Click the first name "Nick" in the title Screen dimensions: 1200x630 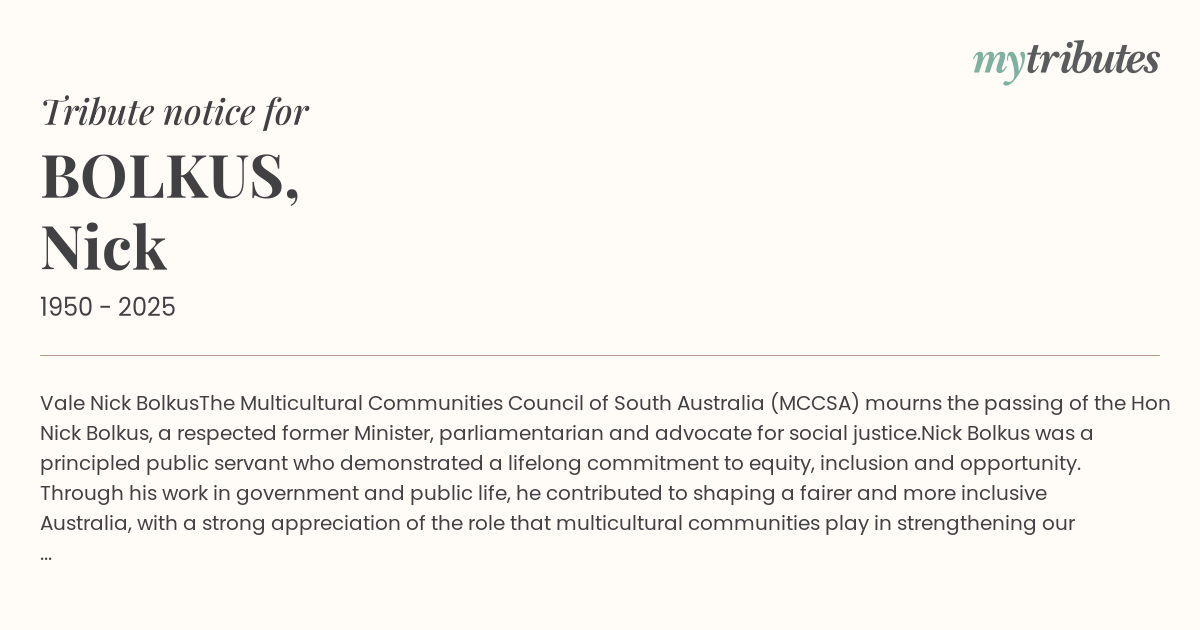(x=104, y=247)
